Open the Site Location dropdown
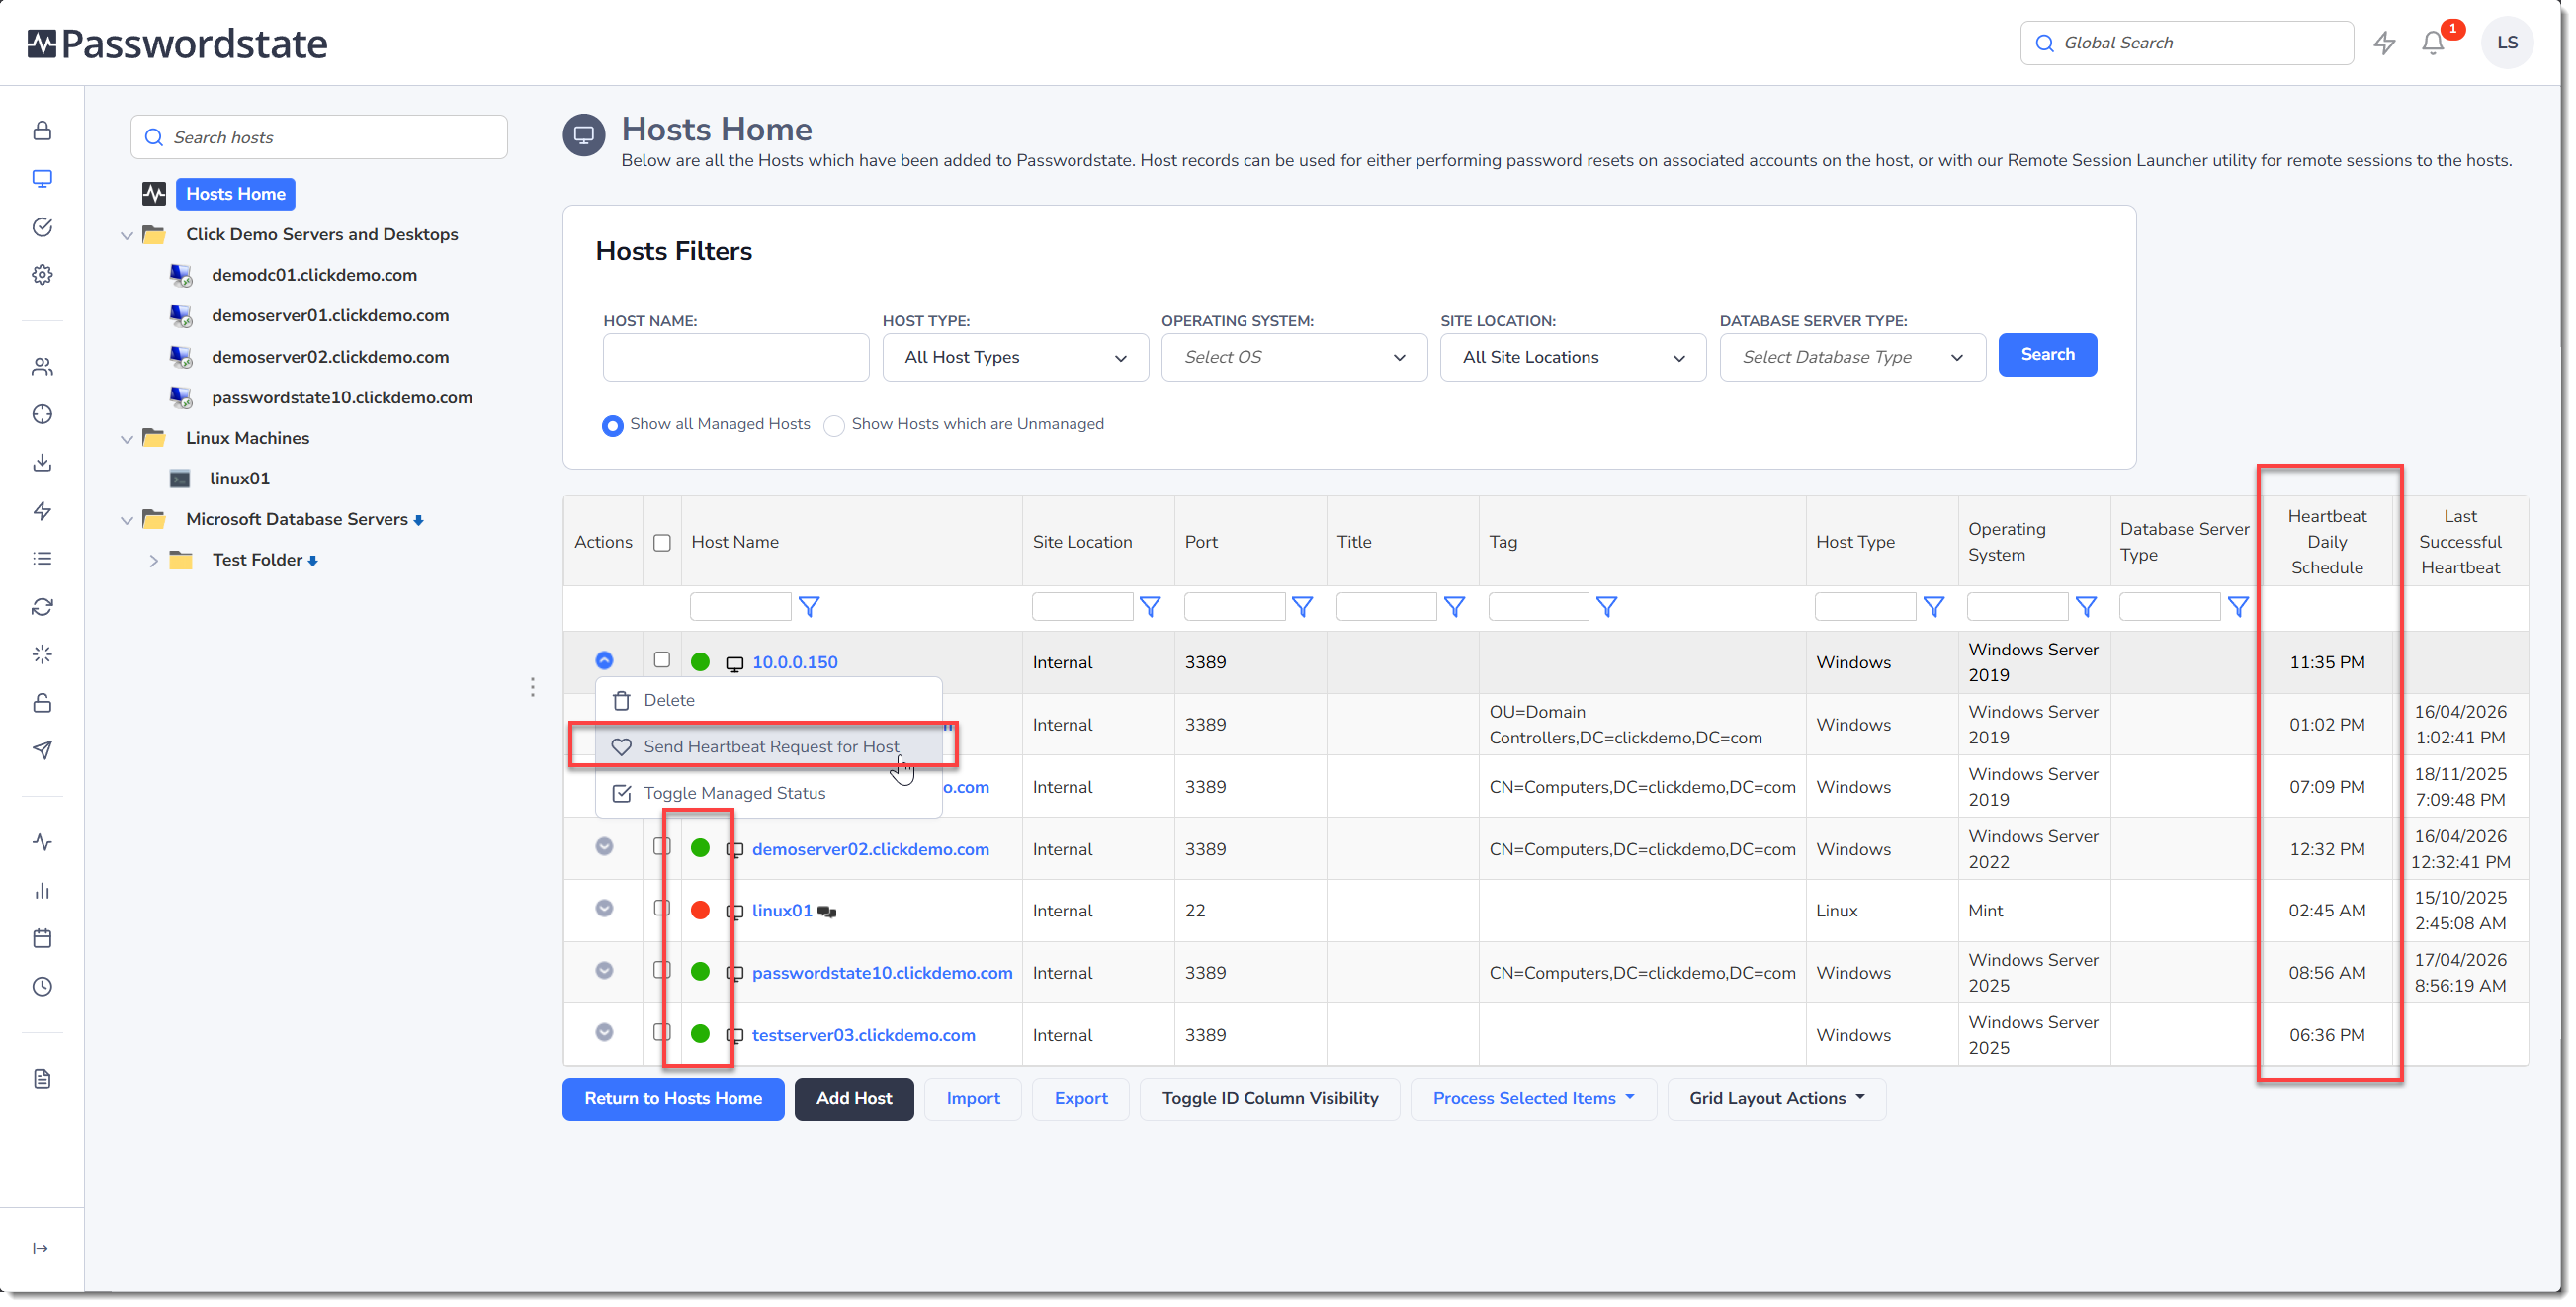 (x=1573, y=357)
